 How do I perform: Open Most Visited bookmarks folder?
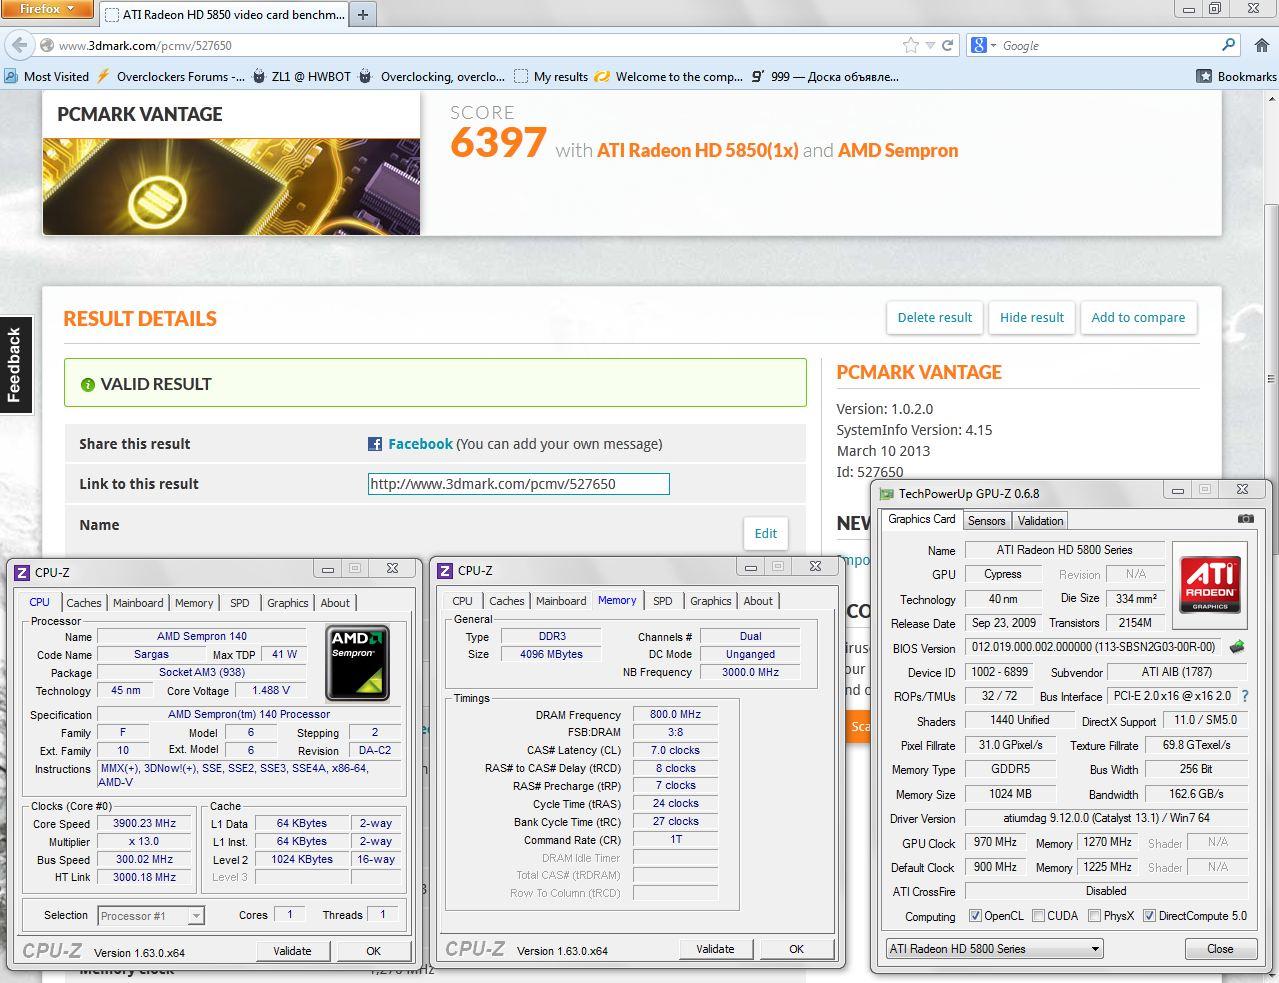coord(46,76)
